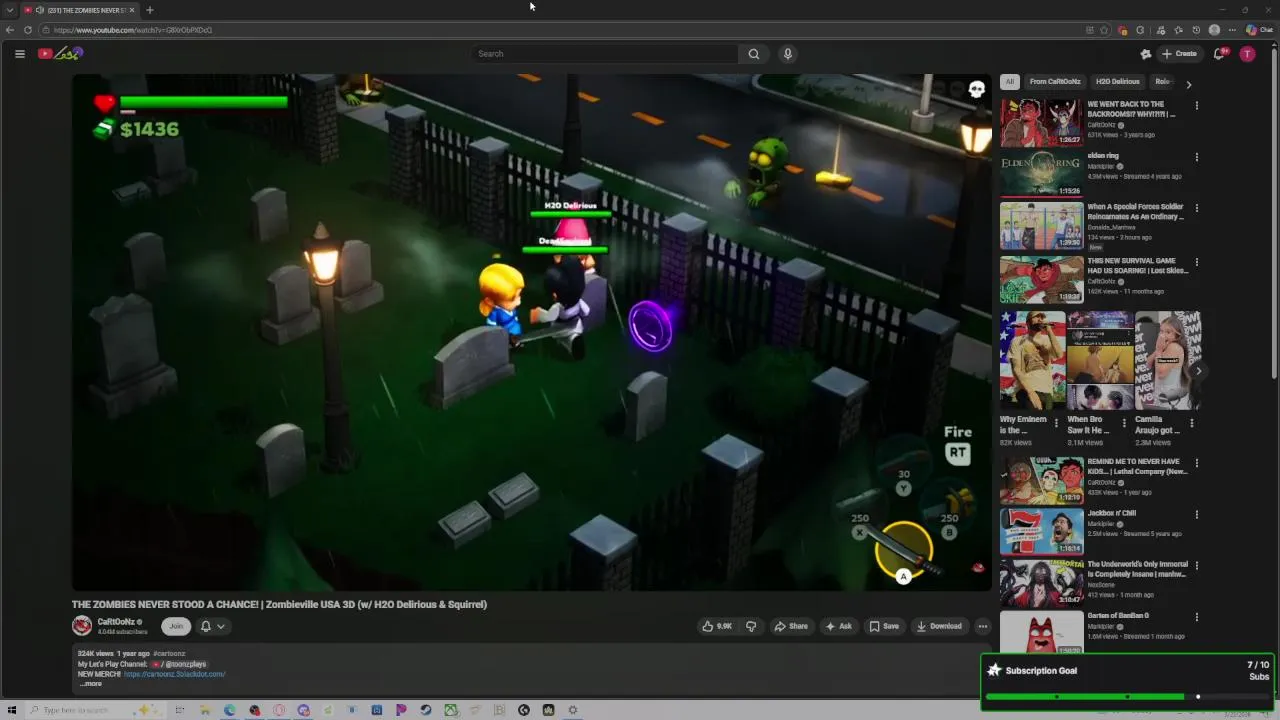
Task: Select the From CaRtOoNz chip
Action: point(1055,82)
